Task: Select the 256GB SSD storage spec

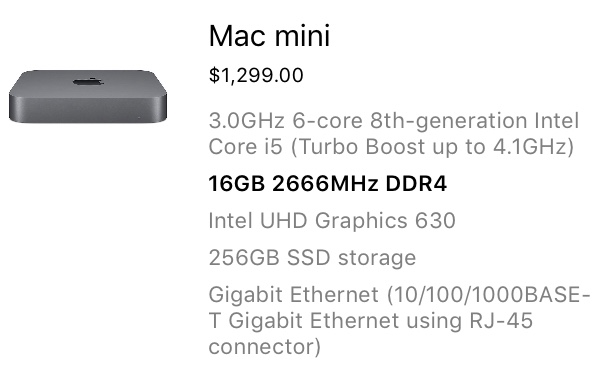Action: [x=312, y=258]
